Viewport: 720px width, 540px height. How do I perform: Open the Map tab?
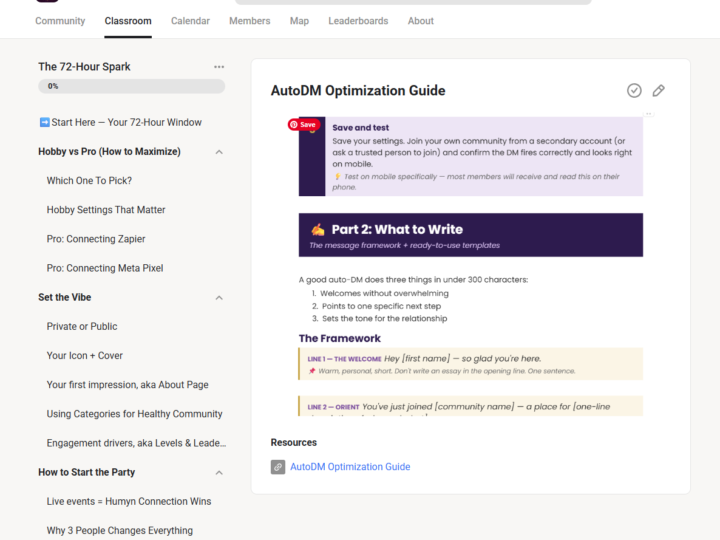[299, 21]
